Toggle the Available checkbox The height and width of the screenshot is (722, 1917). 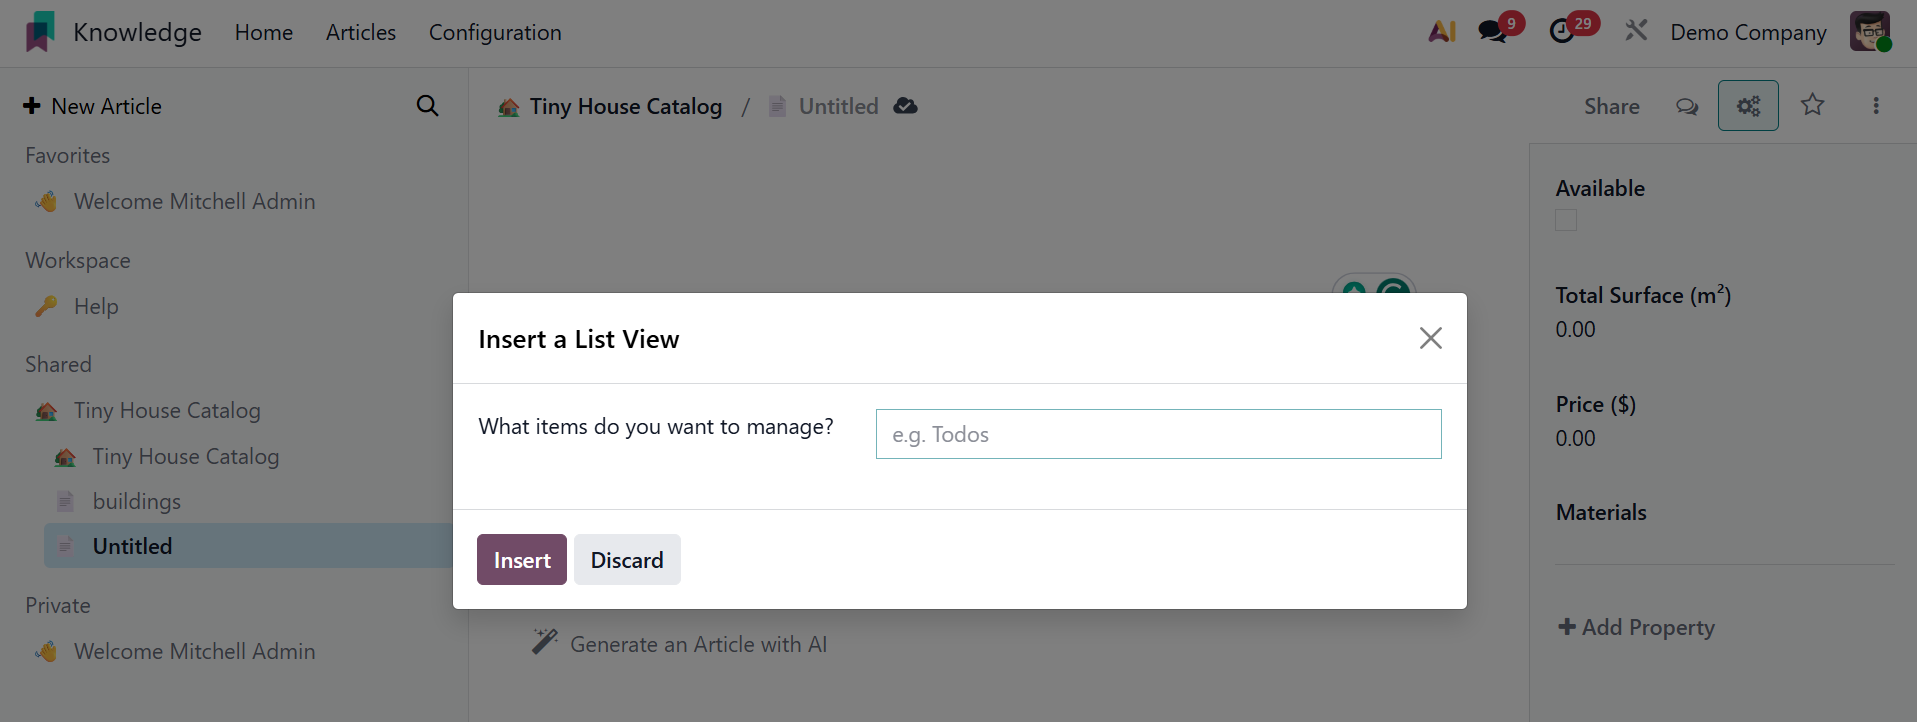[x=1566, y=221]
